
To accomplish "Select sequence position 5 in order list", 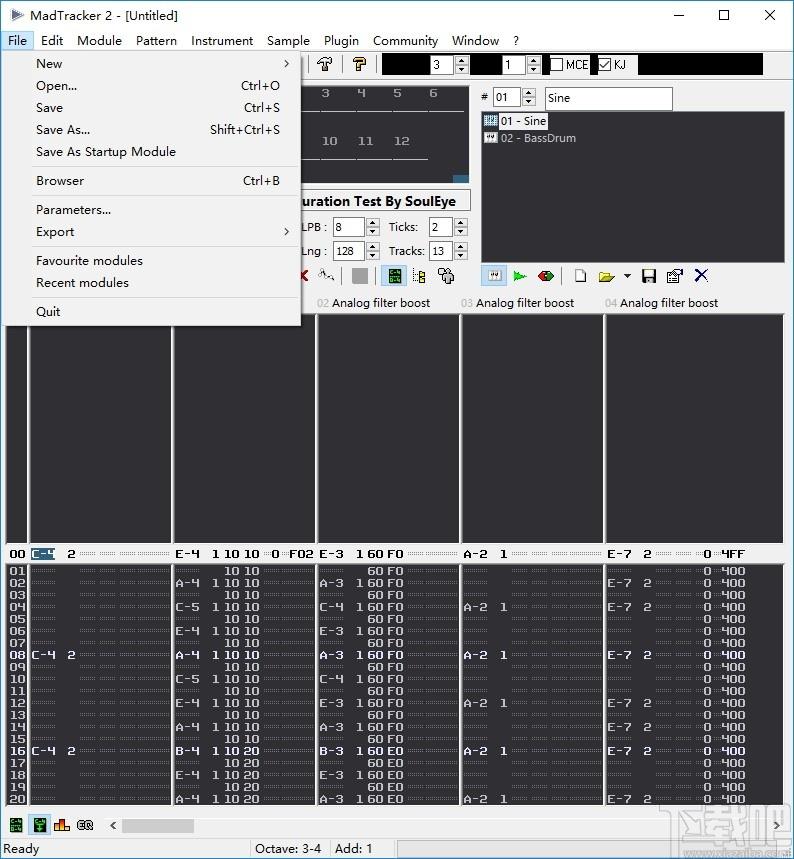I will pyautogui.click(x=397, y=93).
